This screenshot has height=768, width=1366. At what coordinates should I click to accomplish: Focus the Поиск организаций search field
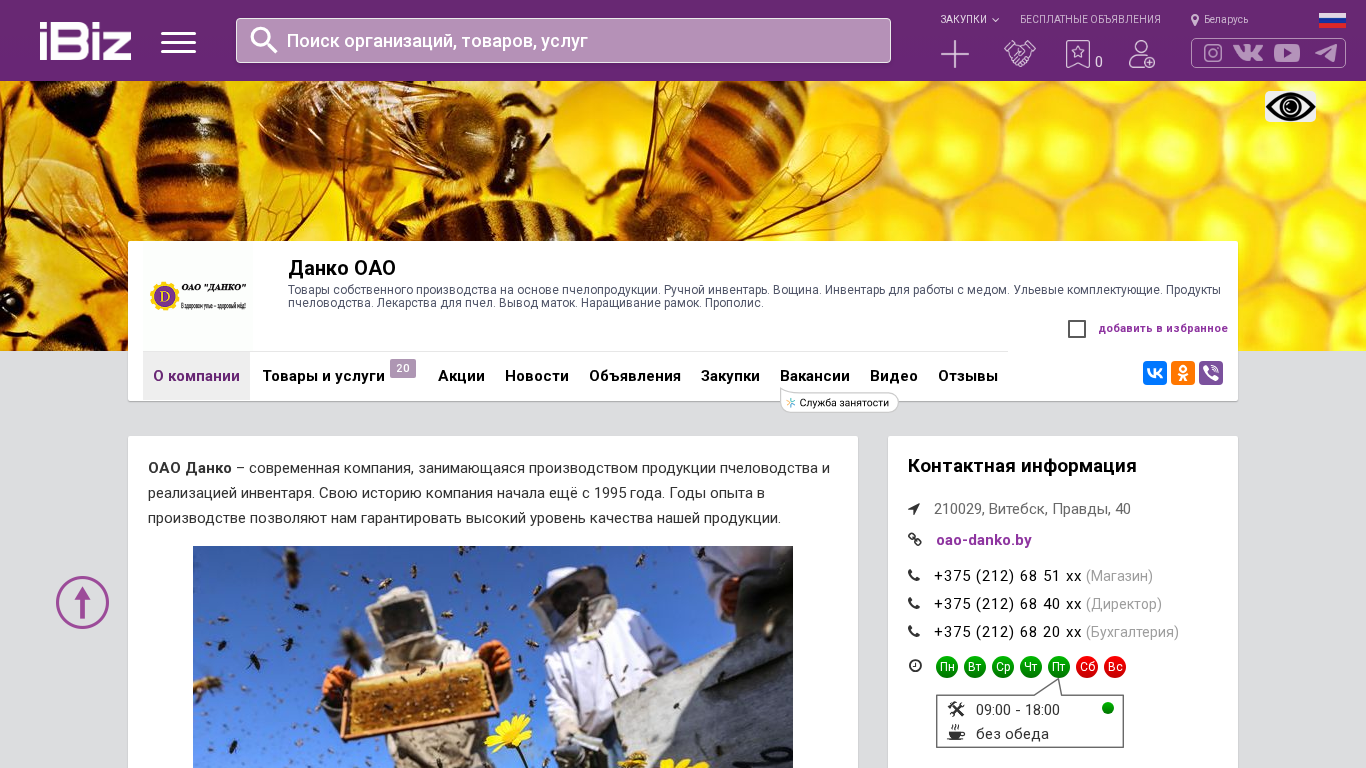click(563, 40)
